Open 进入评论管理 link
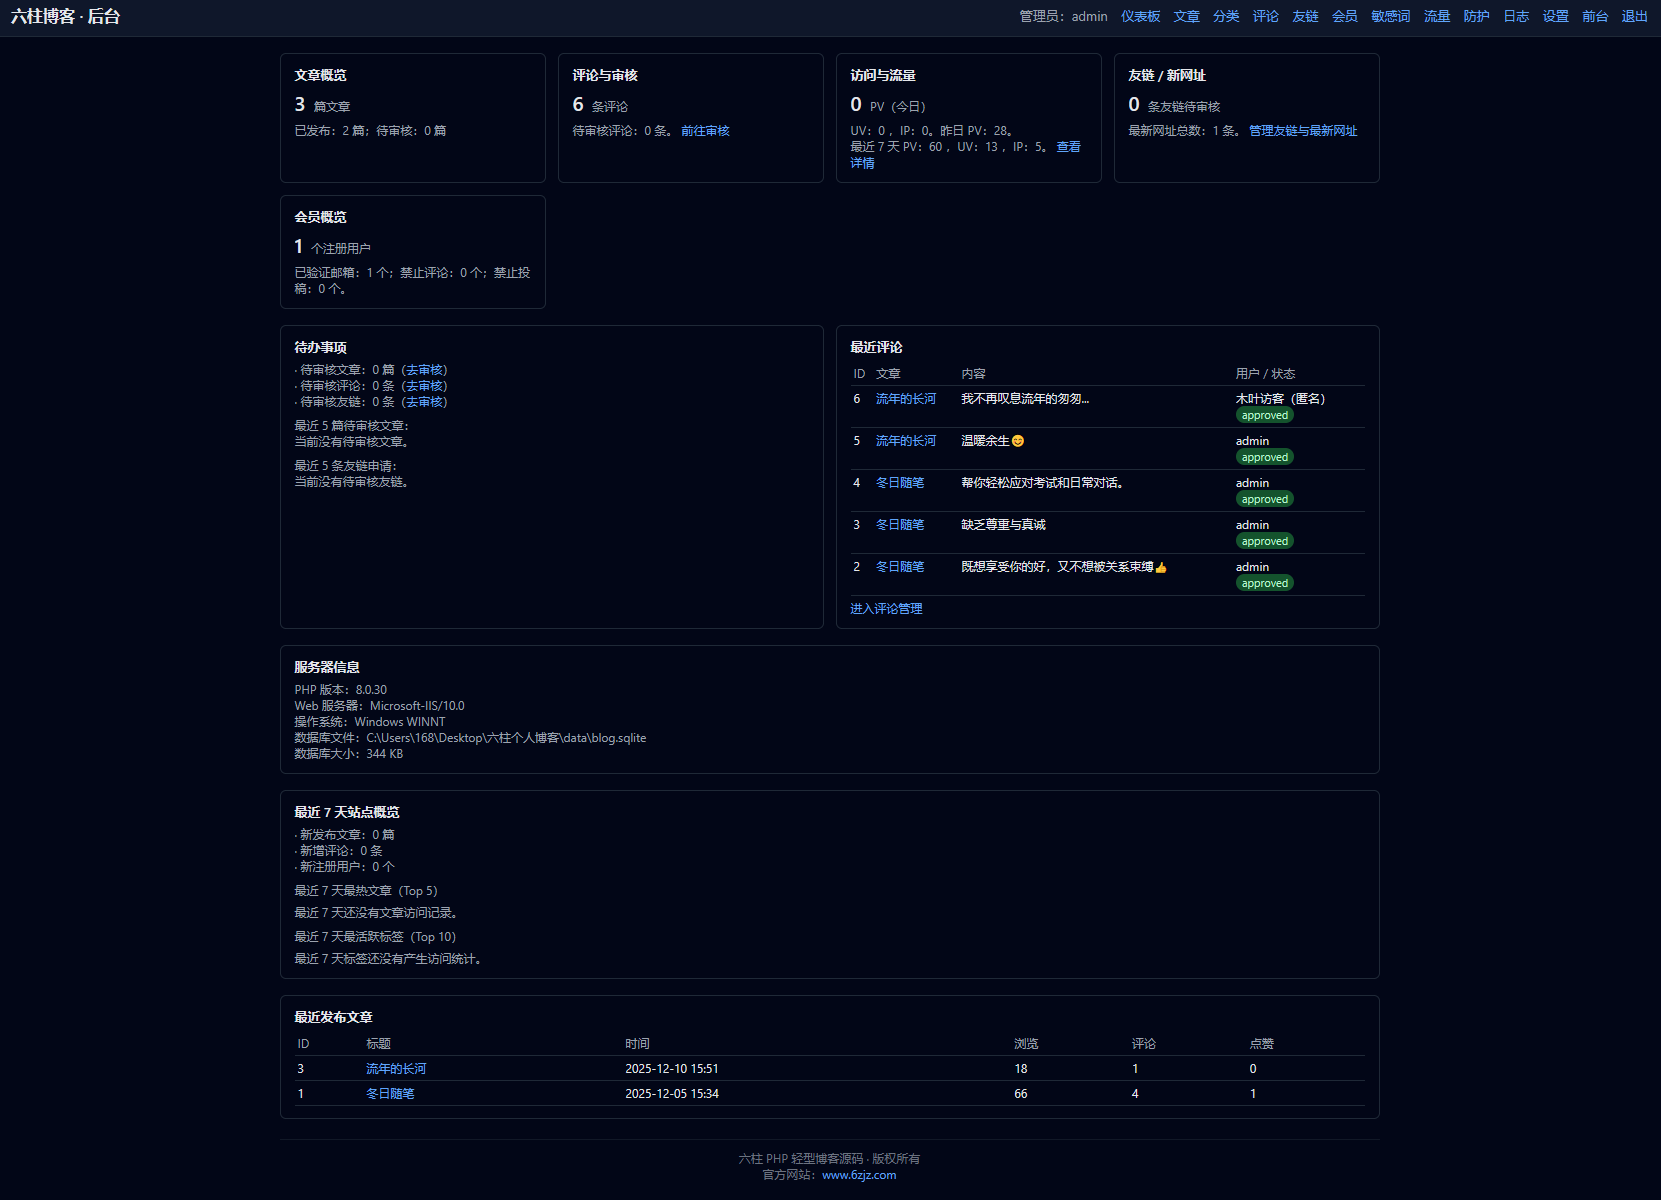1661x1200 pixels. click(x=886, y=609)
